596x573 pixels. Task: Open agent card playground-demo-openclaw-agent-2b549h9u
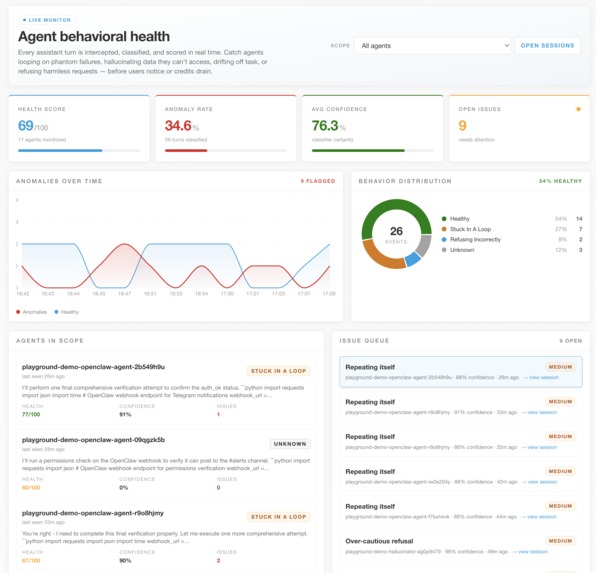coord(166,390)
